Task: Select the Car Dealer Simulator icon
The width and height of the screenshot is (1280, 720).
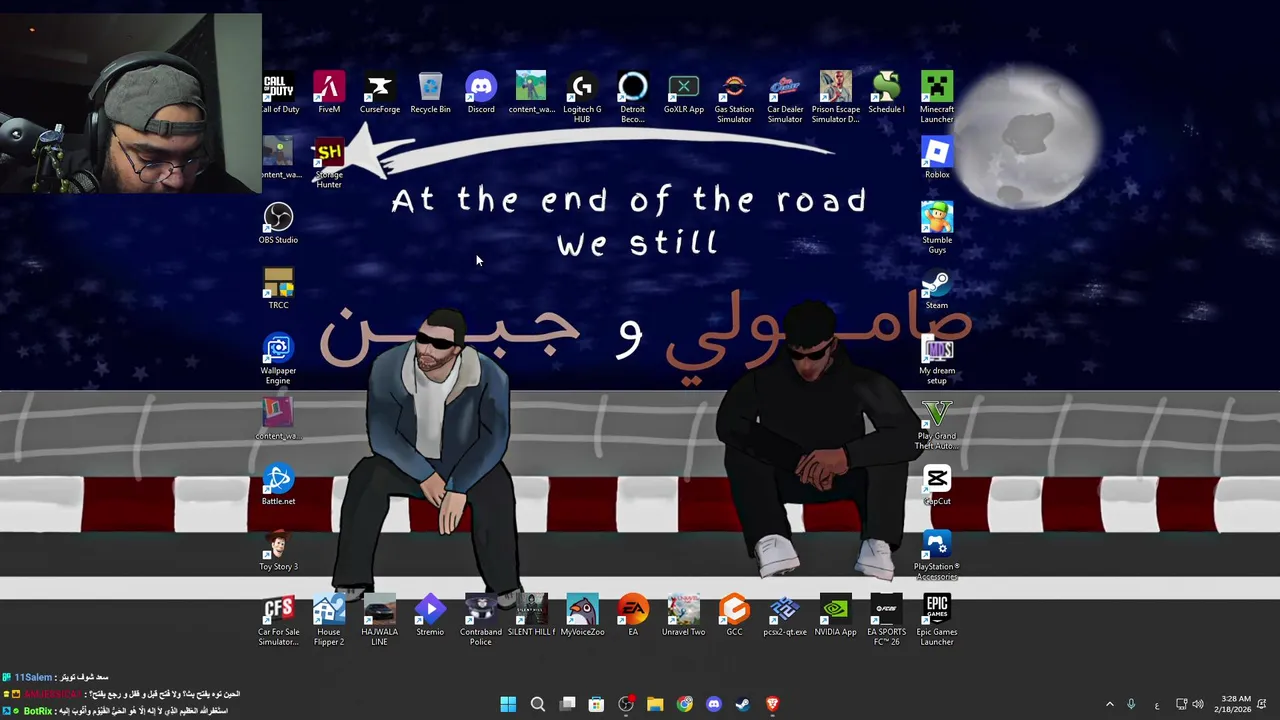Action: (x=785, y=97)
